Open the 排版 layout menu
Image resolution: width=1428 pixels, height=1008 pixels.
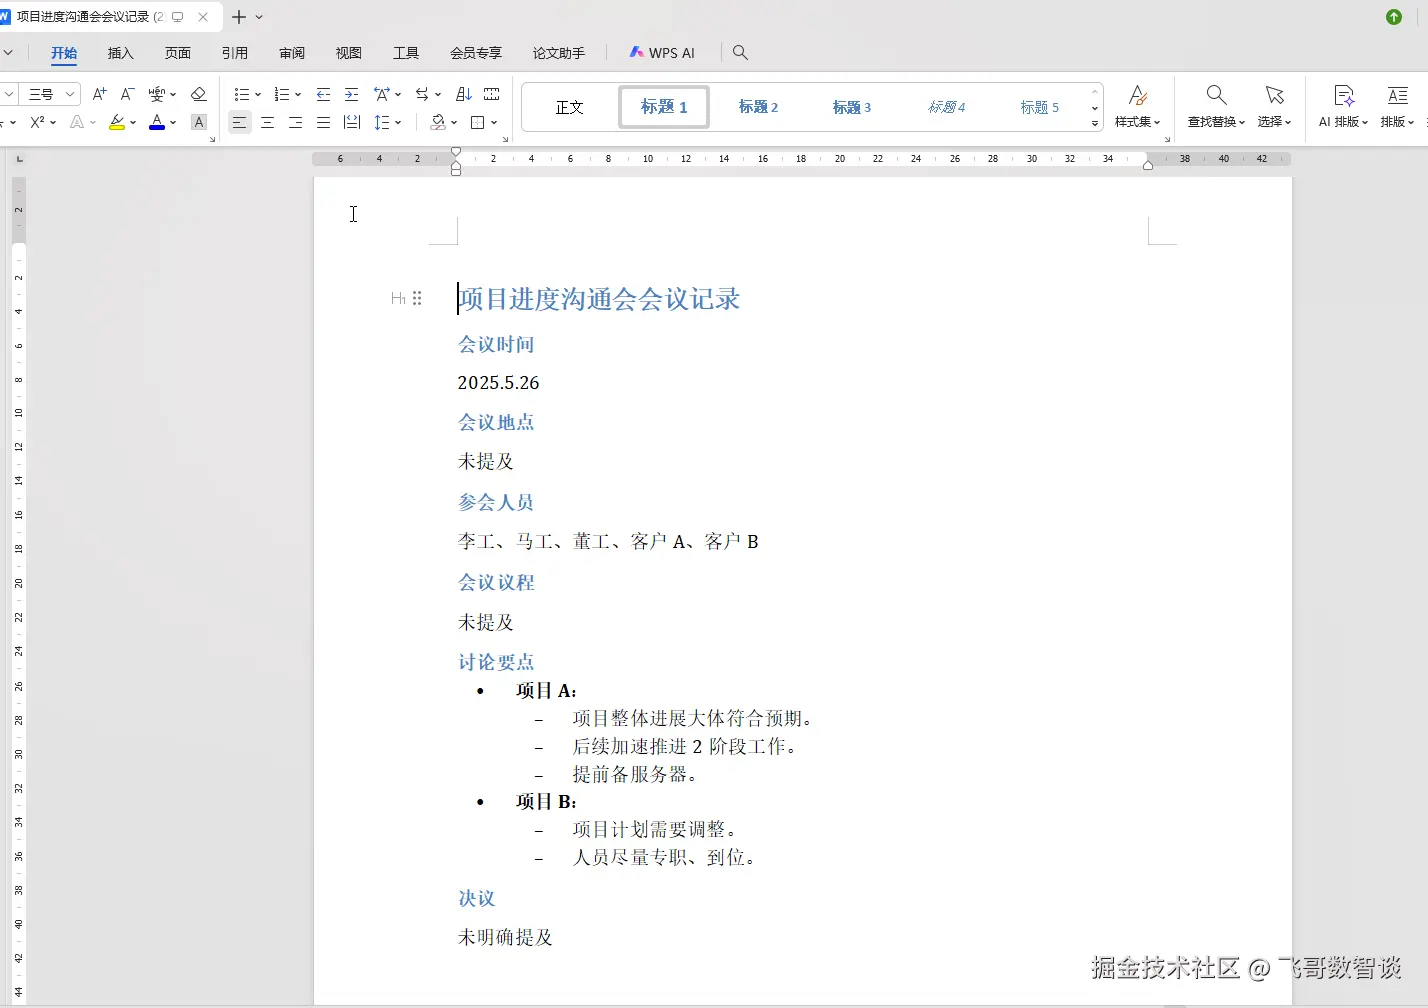click(1397, 106)
